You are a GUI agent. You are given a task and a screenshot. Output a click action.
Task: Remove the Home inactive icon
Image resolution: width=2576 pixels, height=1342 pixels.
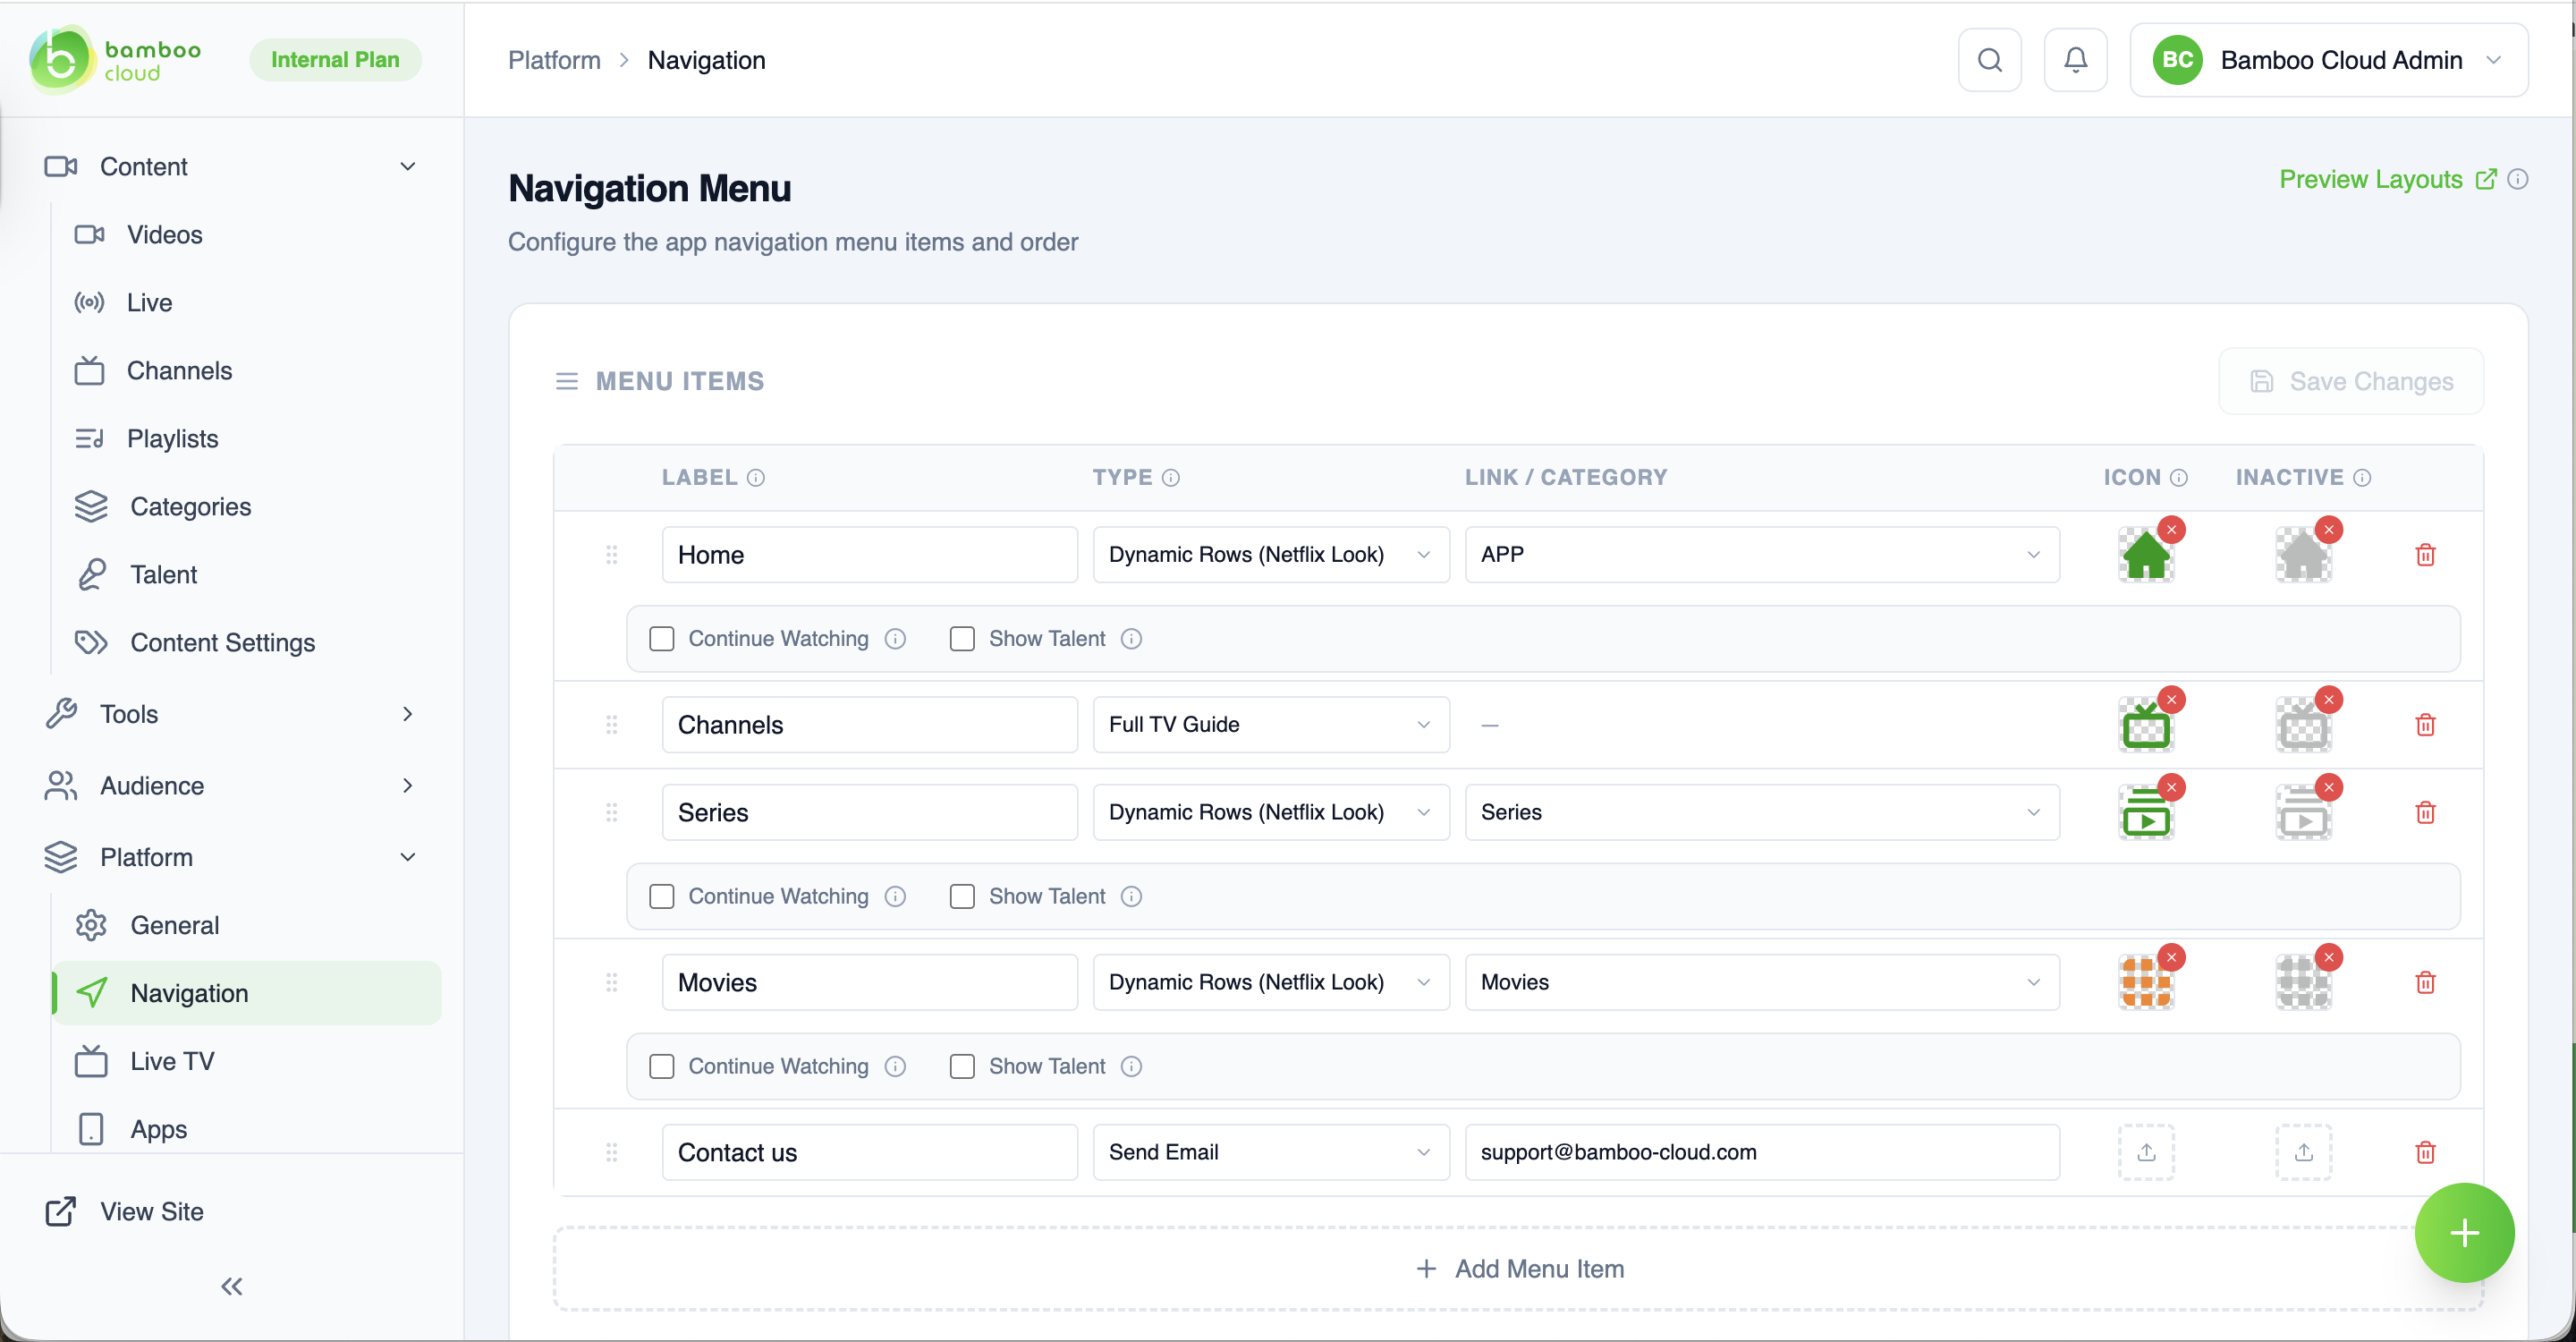click(x=2329, y=530)
